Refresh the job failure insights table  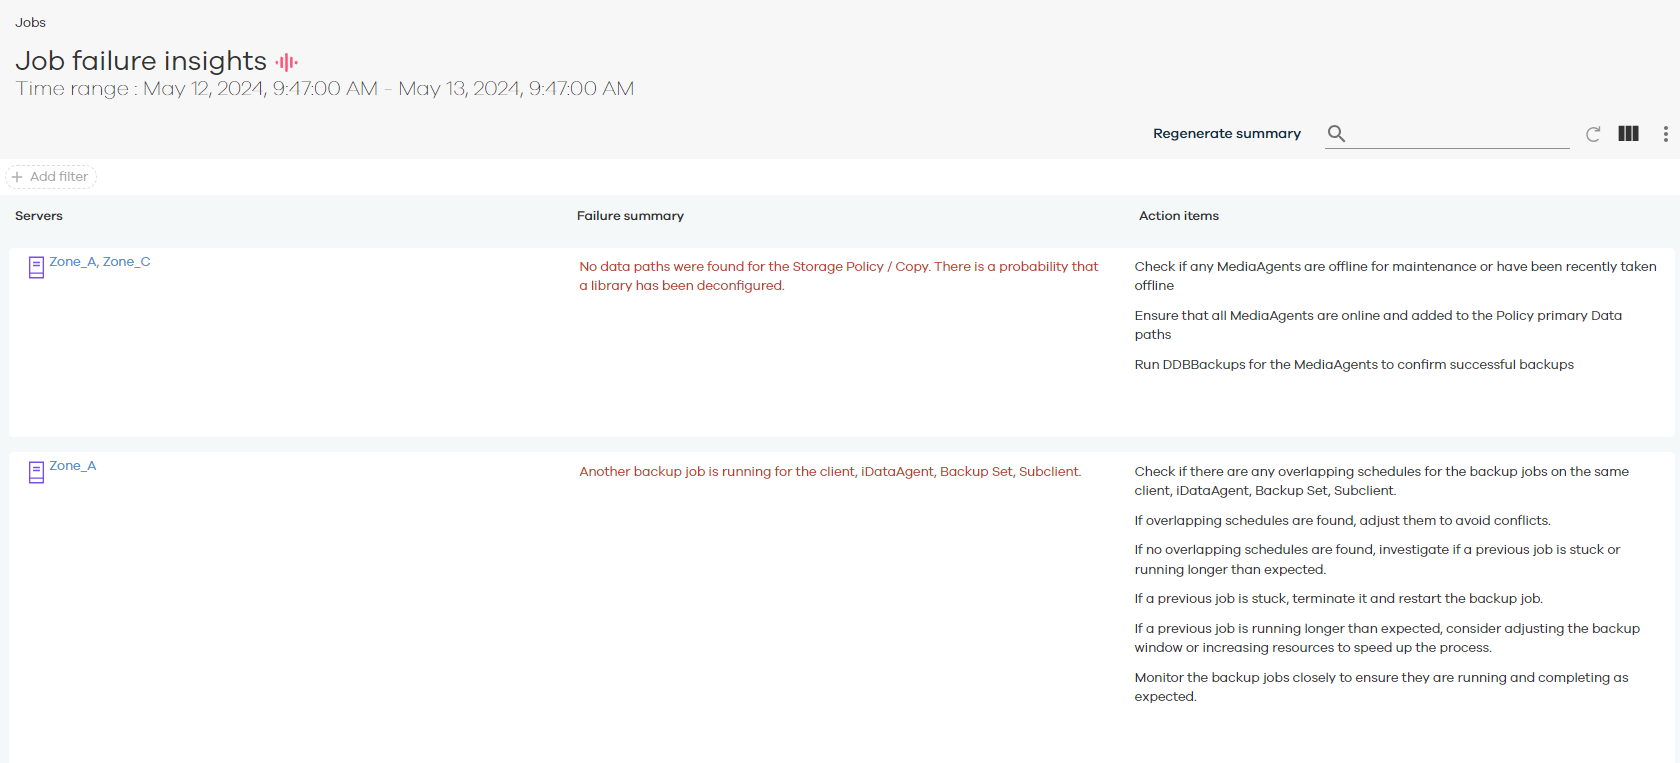[1593, 134]
